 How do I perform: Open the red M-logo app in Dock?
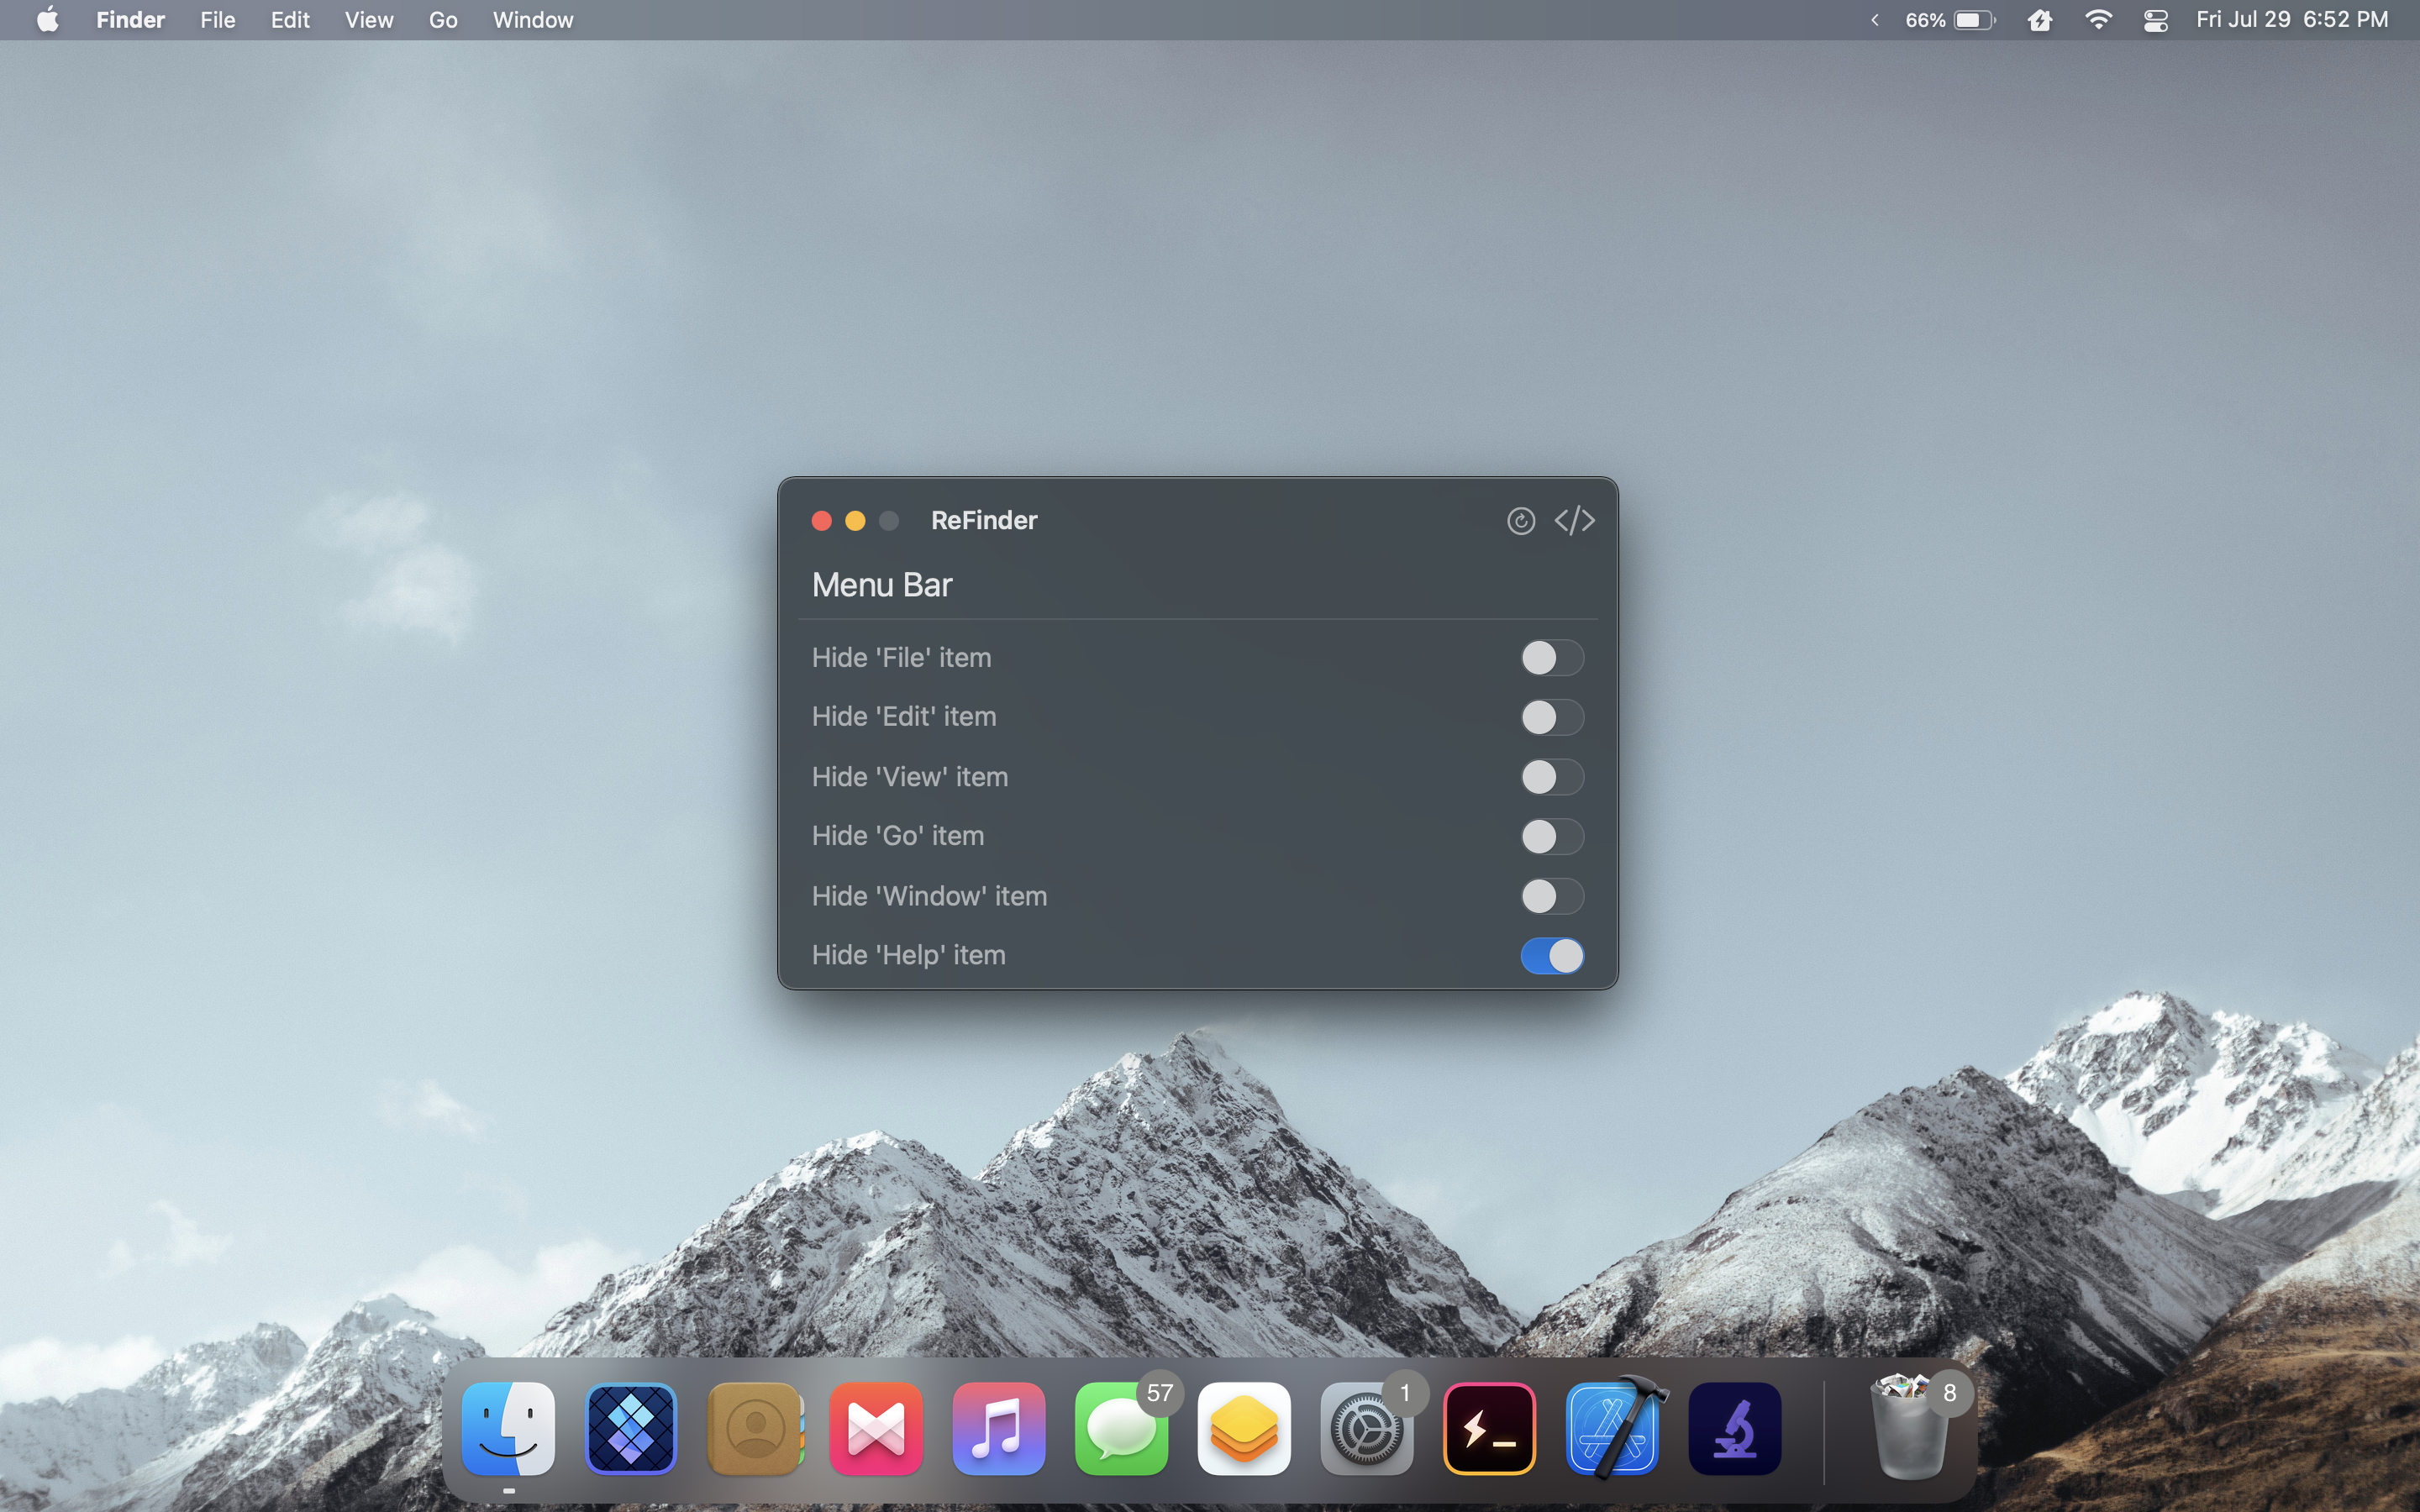tap(876, 1429)
